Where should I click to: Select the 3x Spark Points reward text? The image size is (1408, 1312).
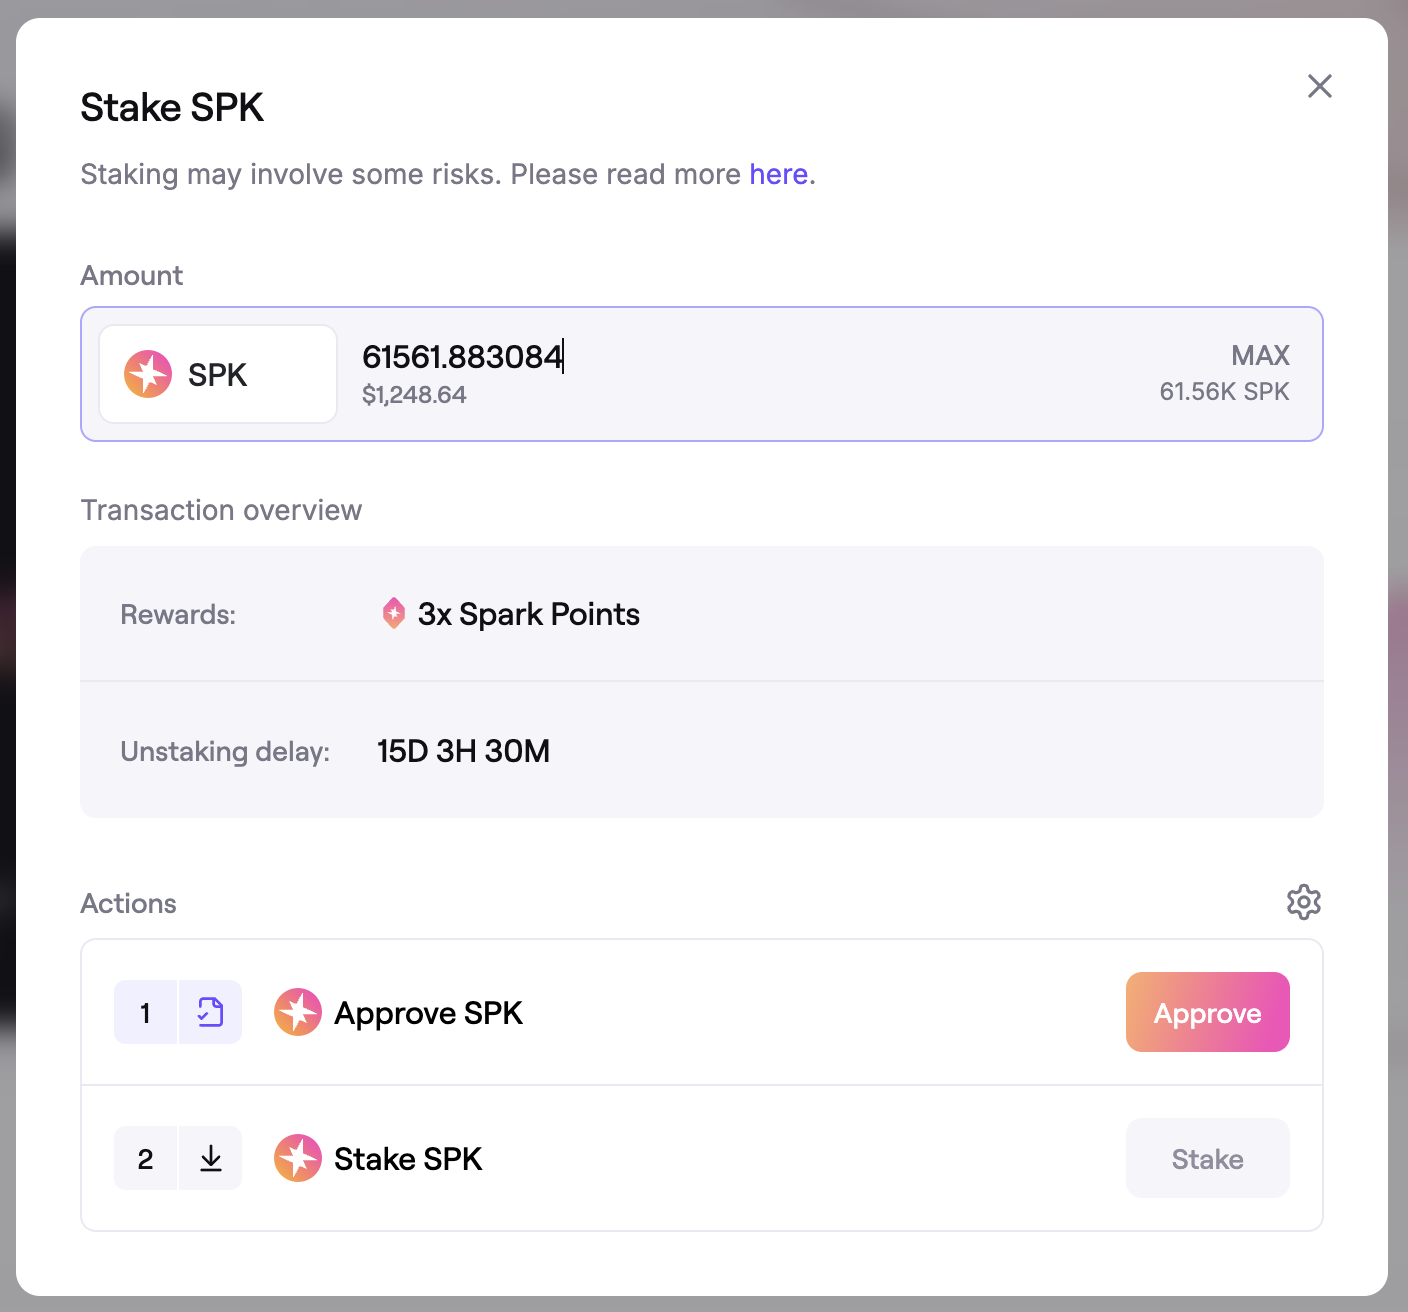(528, 614)
